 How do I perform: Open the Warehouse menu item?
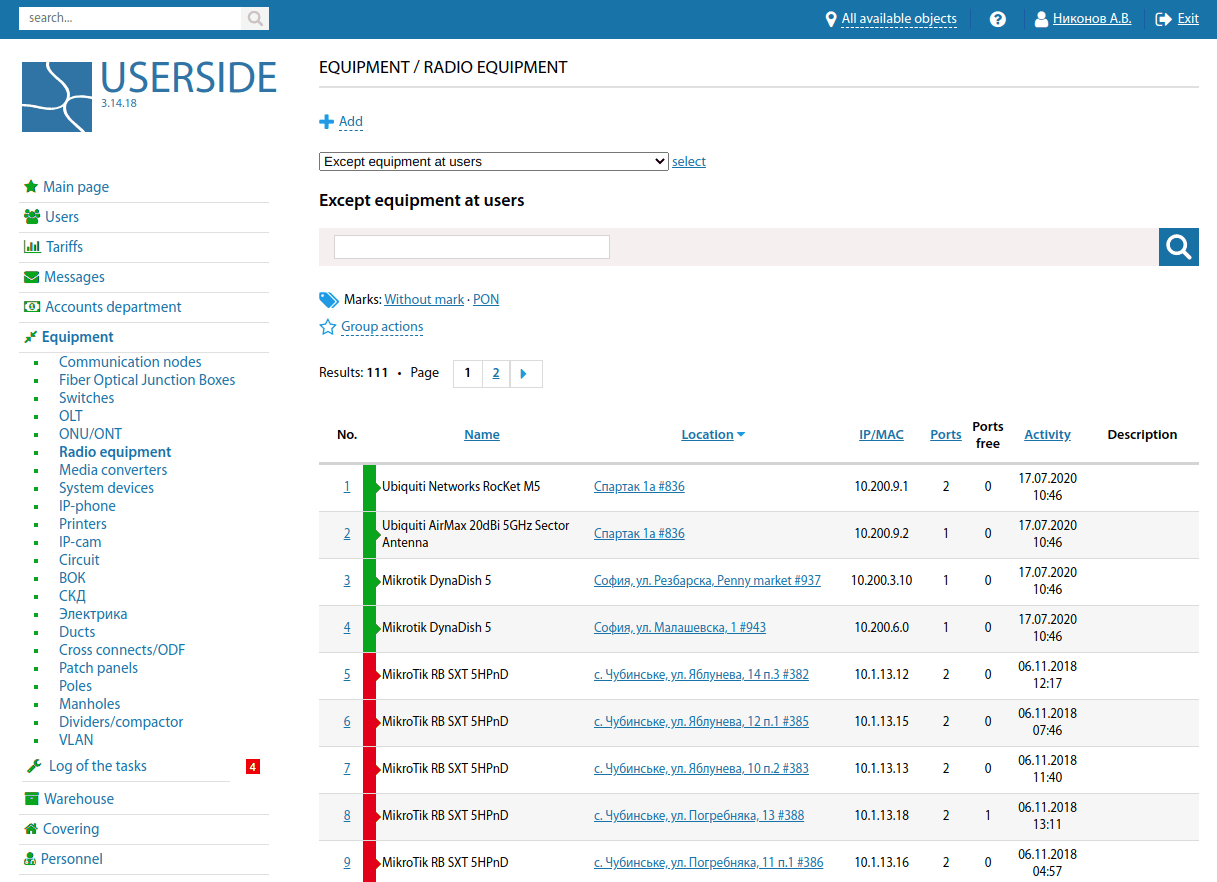point(78,799)
